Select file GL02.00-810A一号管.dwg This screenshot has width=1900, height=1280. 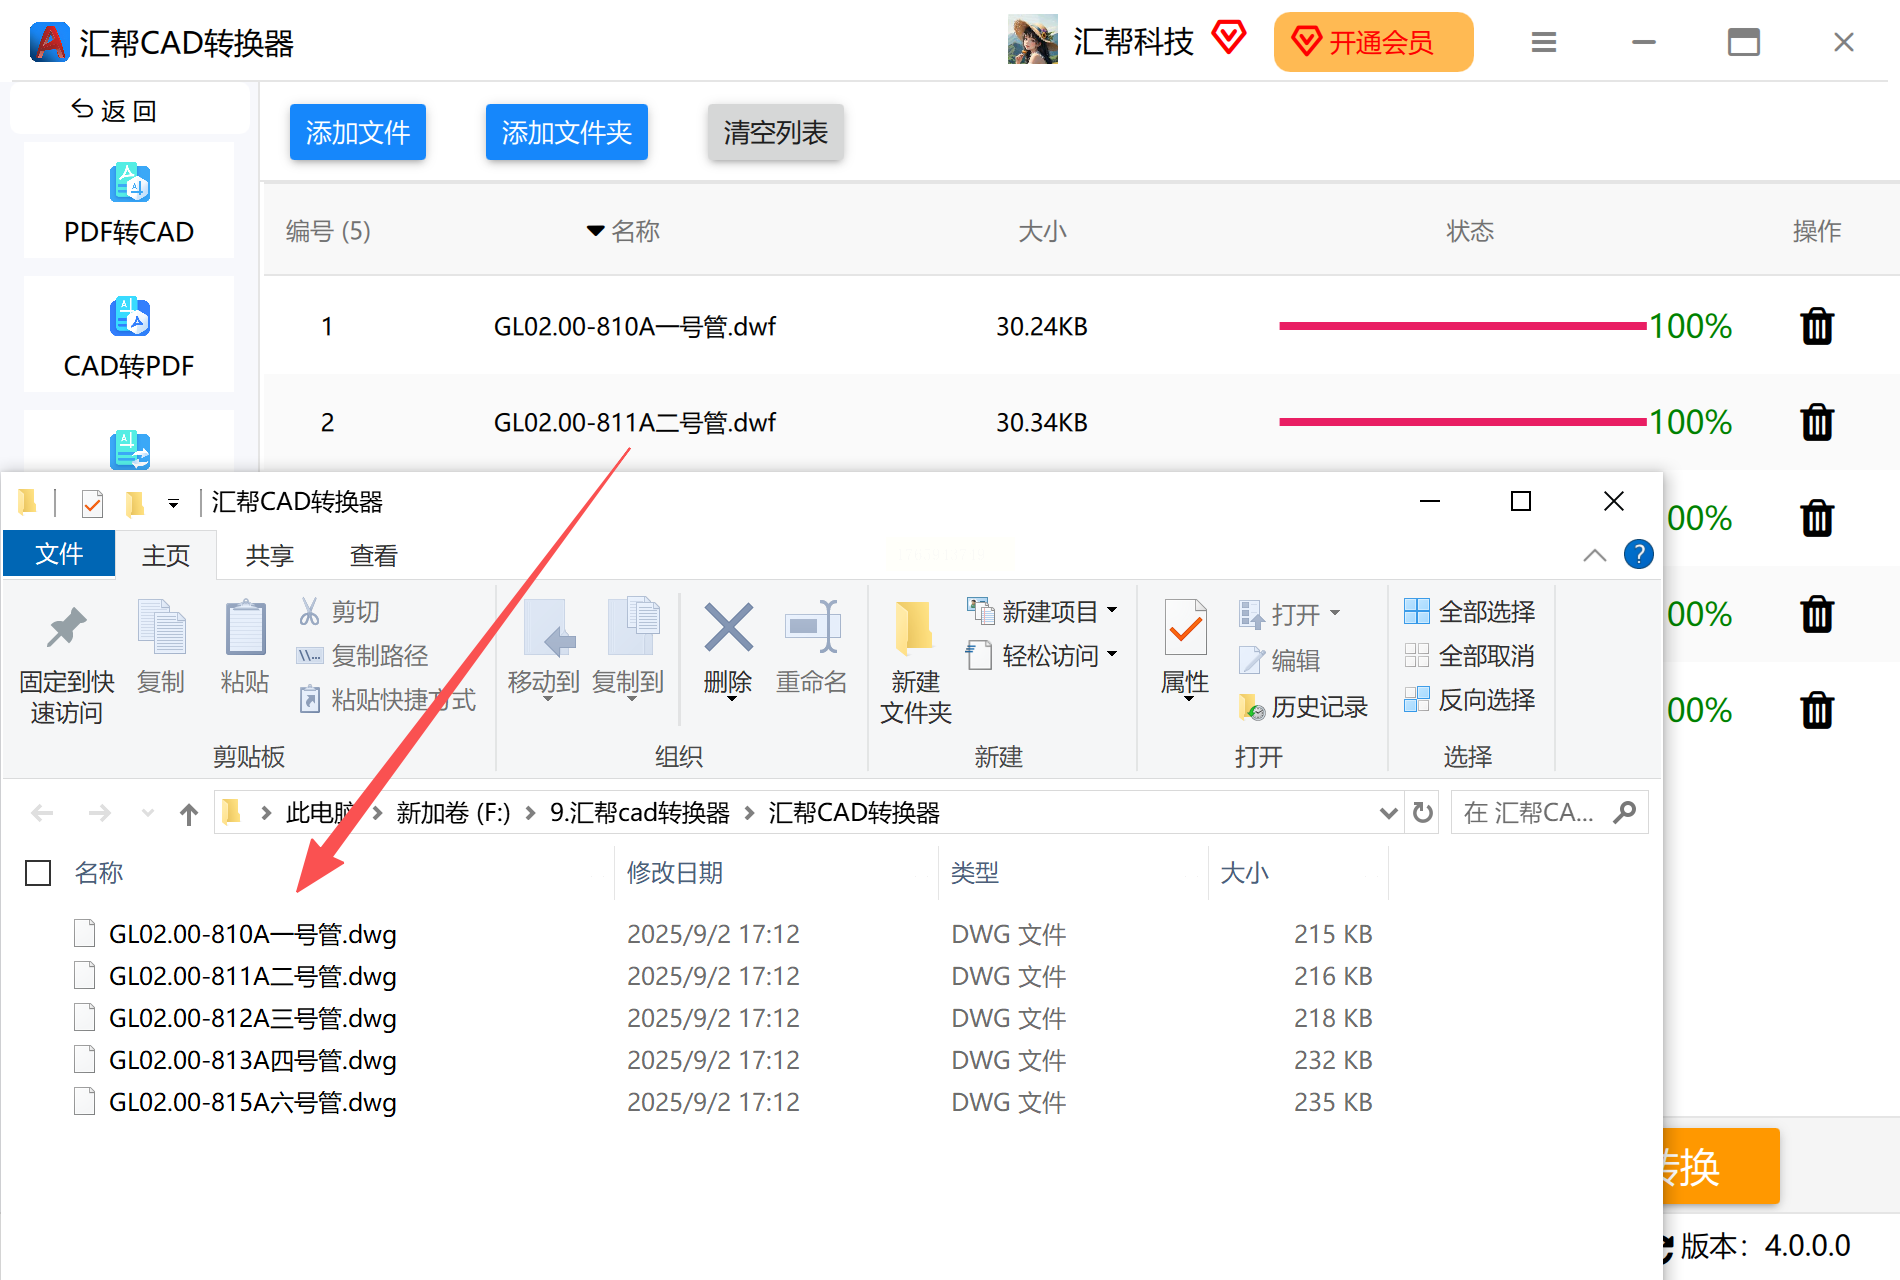(x=252, y=934)
